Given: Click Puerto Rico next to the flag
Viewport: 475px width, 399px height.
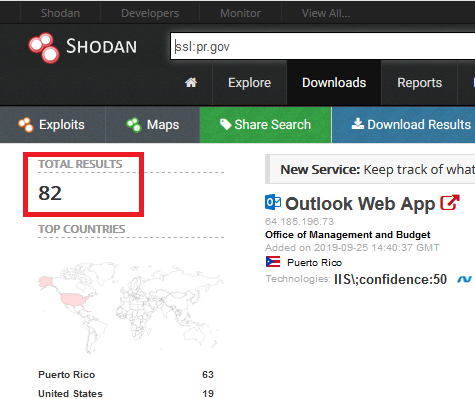Looking at the screenshot, I should click(314, 263).
